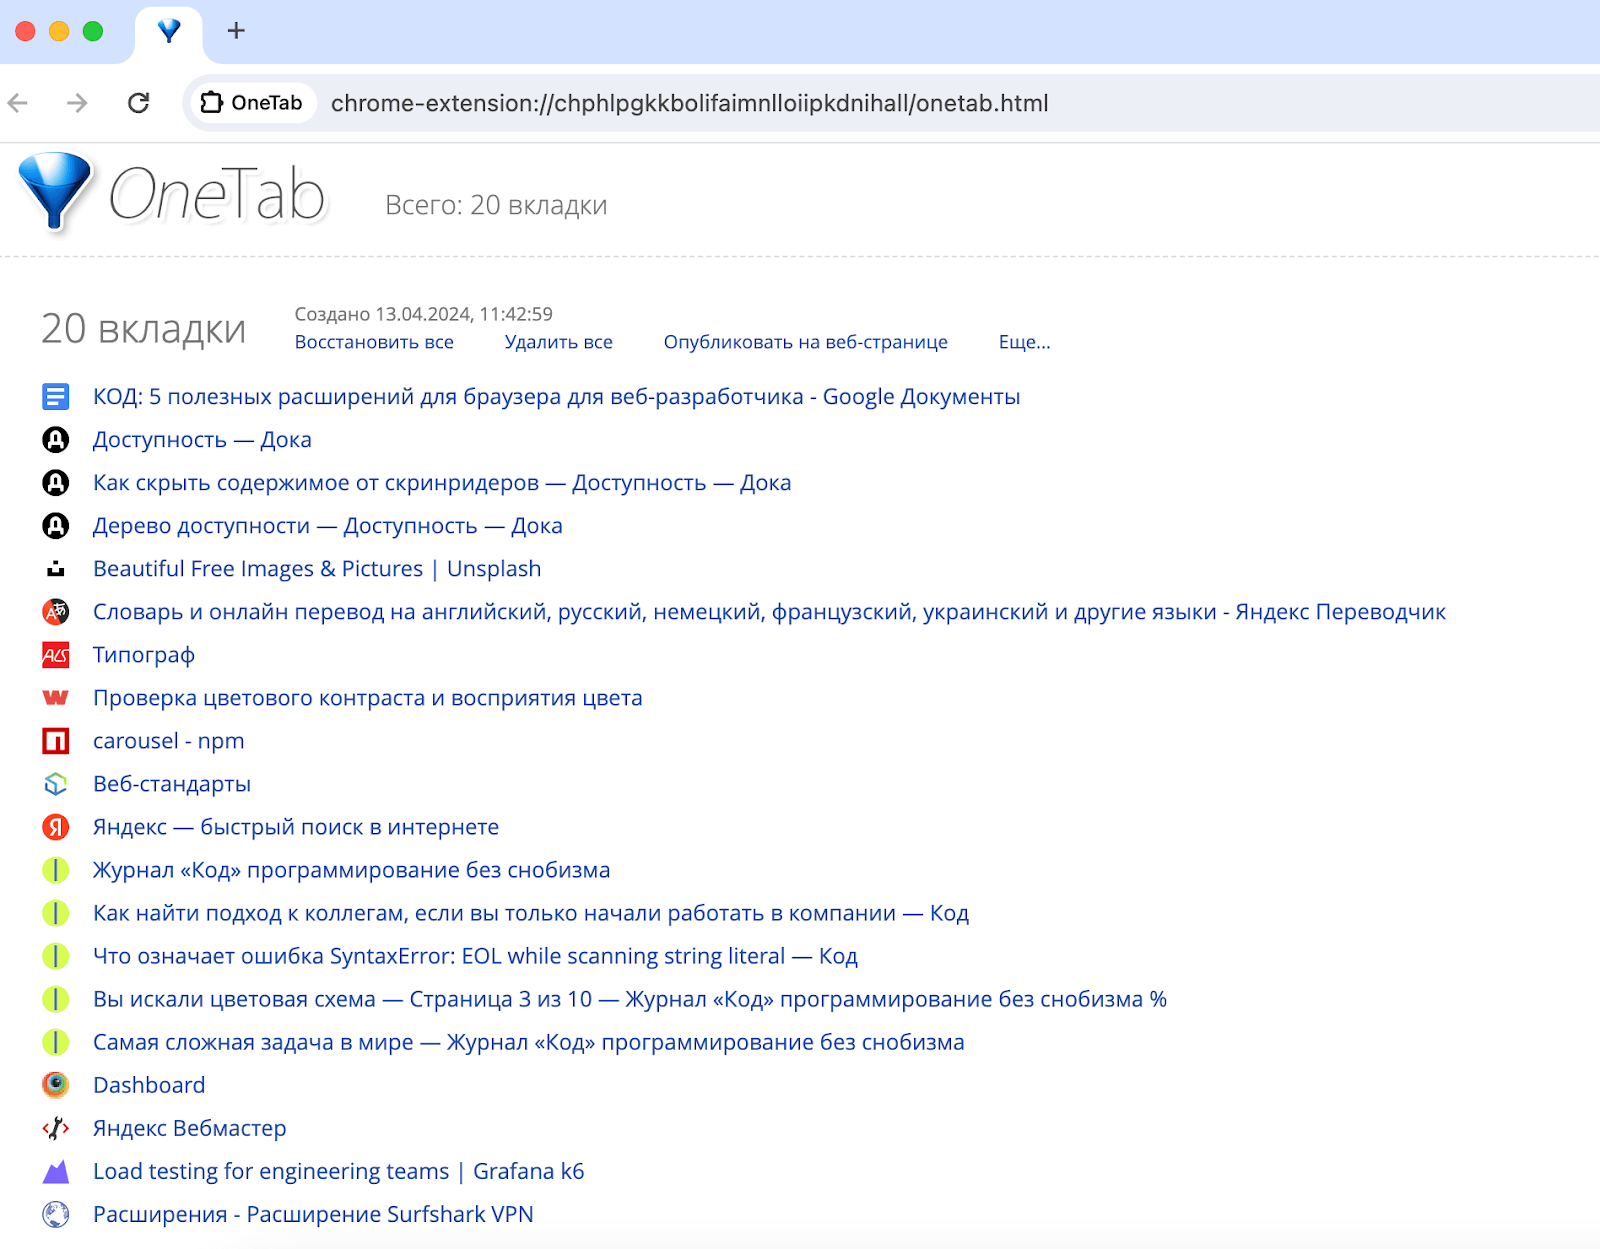Click the Дока favicon next to Доступность
This screenshot has width=1600, height=1249.
(x=56, y=439)
